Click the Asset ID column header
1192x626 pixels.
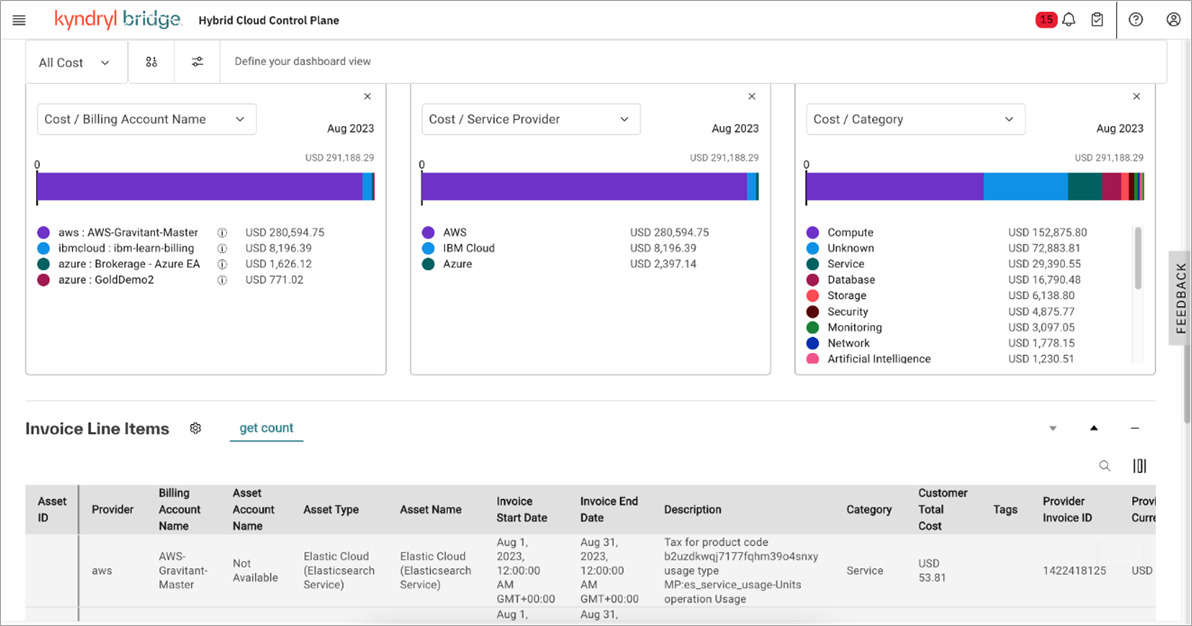coord(52,510)
